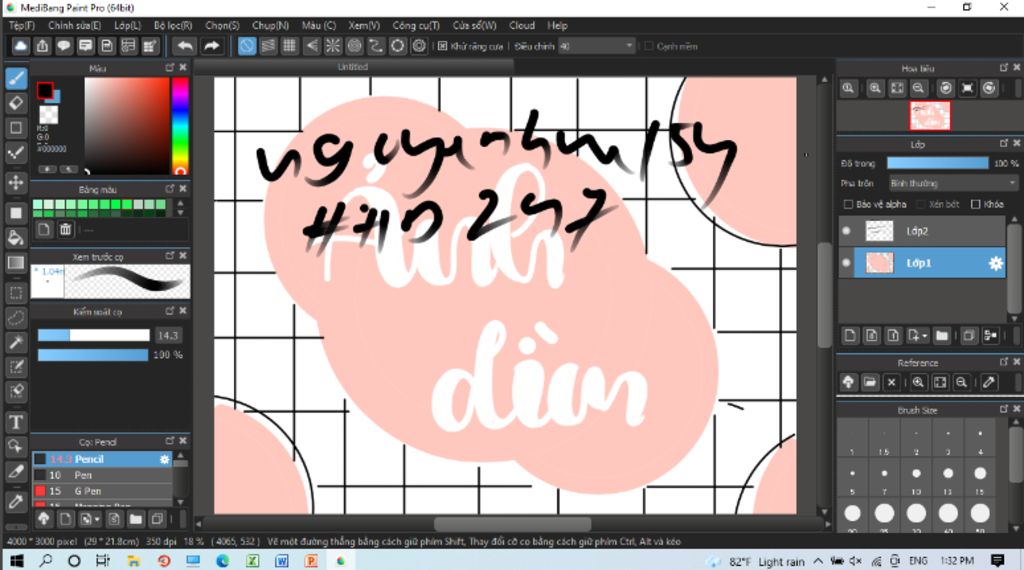The width and height of the screenshot is (1024, 570).
Task: Enable Bảo vệ alpha checkbox
Action: [x=848, y=204]
